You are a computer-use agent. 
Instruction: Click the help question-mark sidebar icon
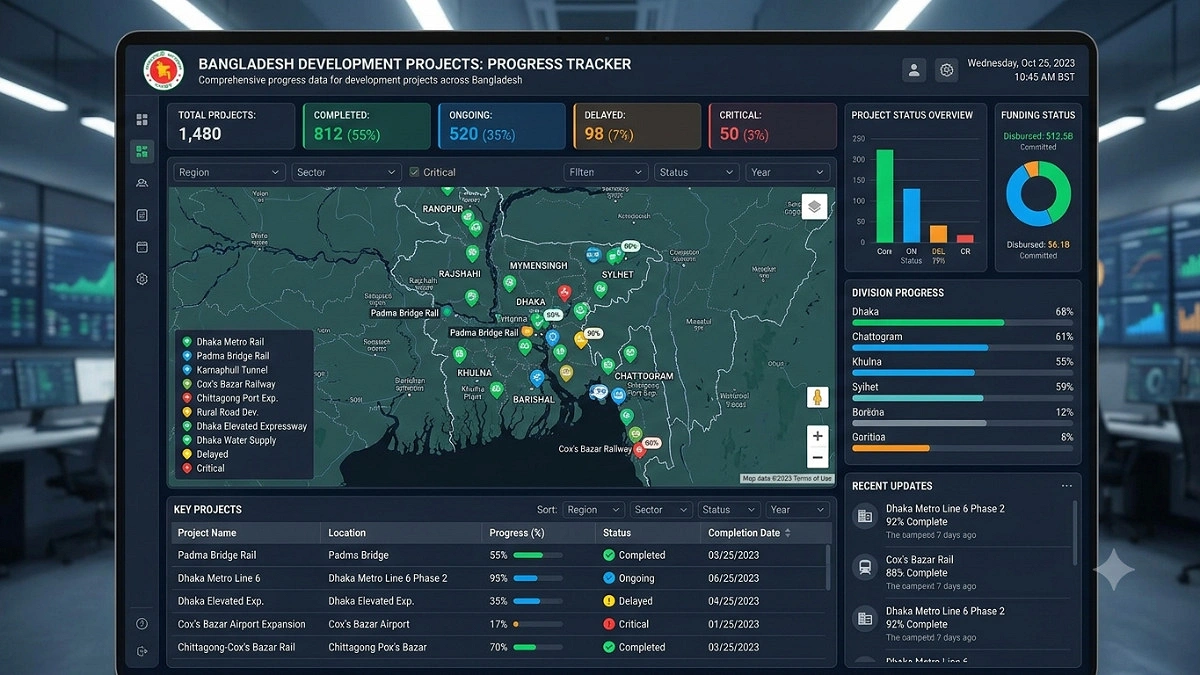pyautogui.click(x=142, y=624)
